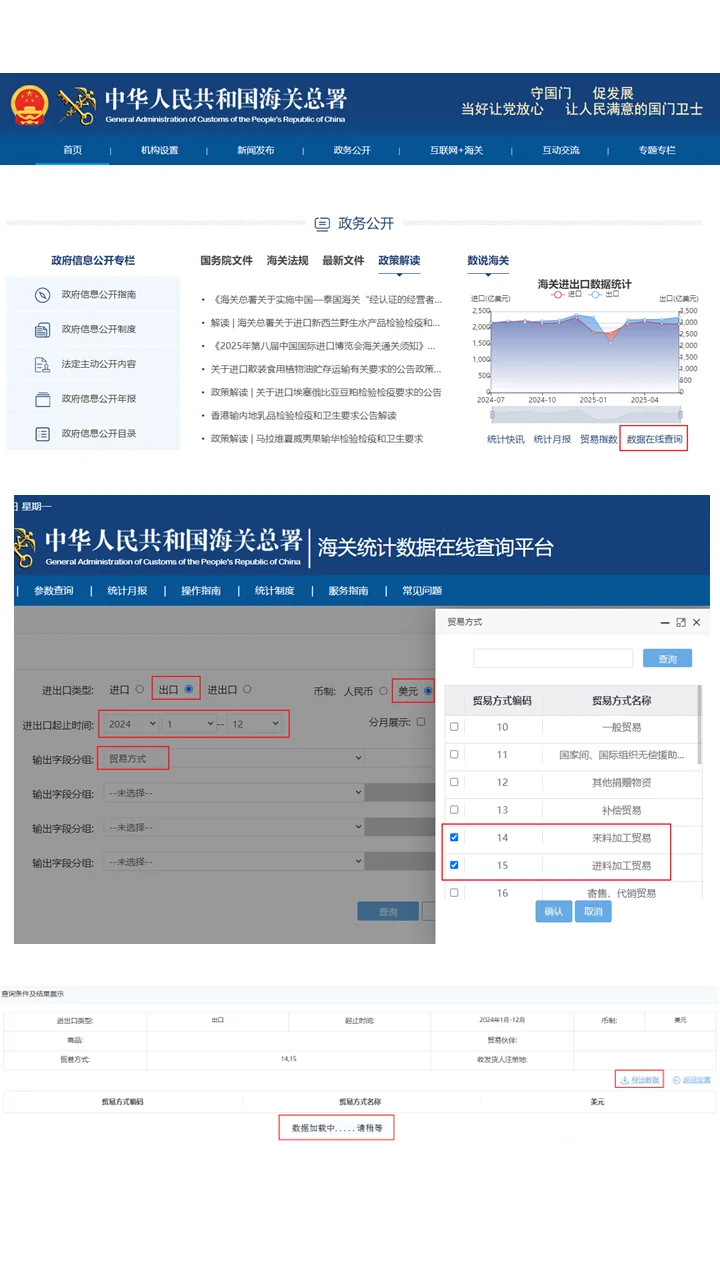720x1280 pixels.
Task: Uncheck trade mode 15 进料加工贸易 checkbox
Action: pyautogui.click(x=454, y=865)
